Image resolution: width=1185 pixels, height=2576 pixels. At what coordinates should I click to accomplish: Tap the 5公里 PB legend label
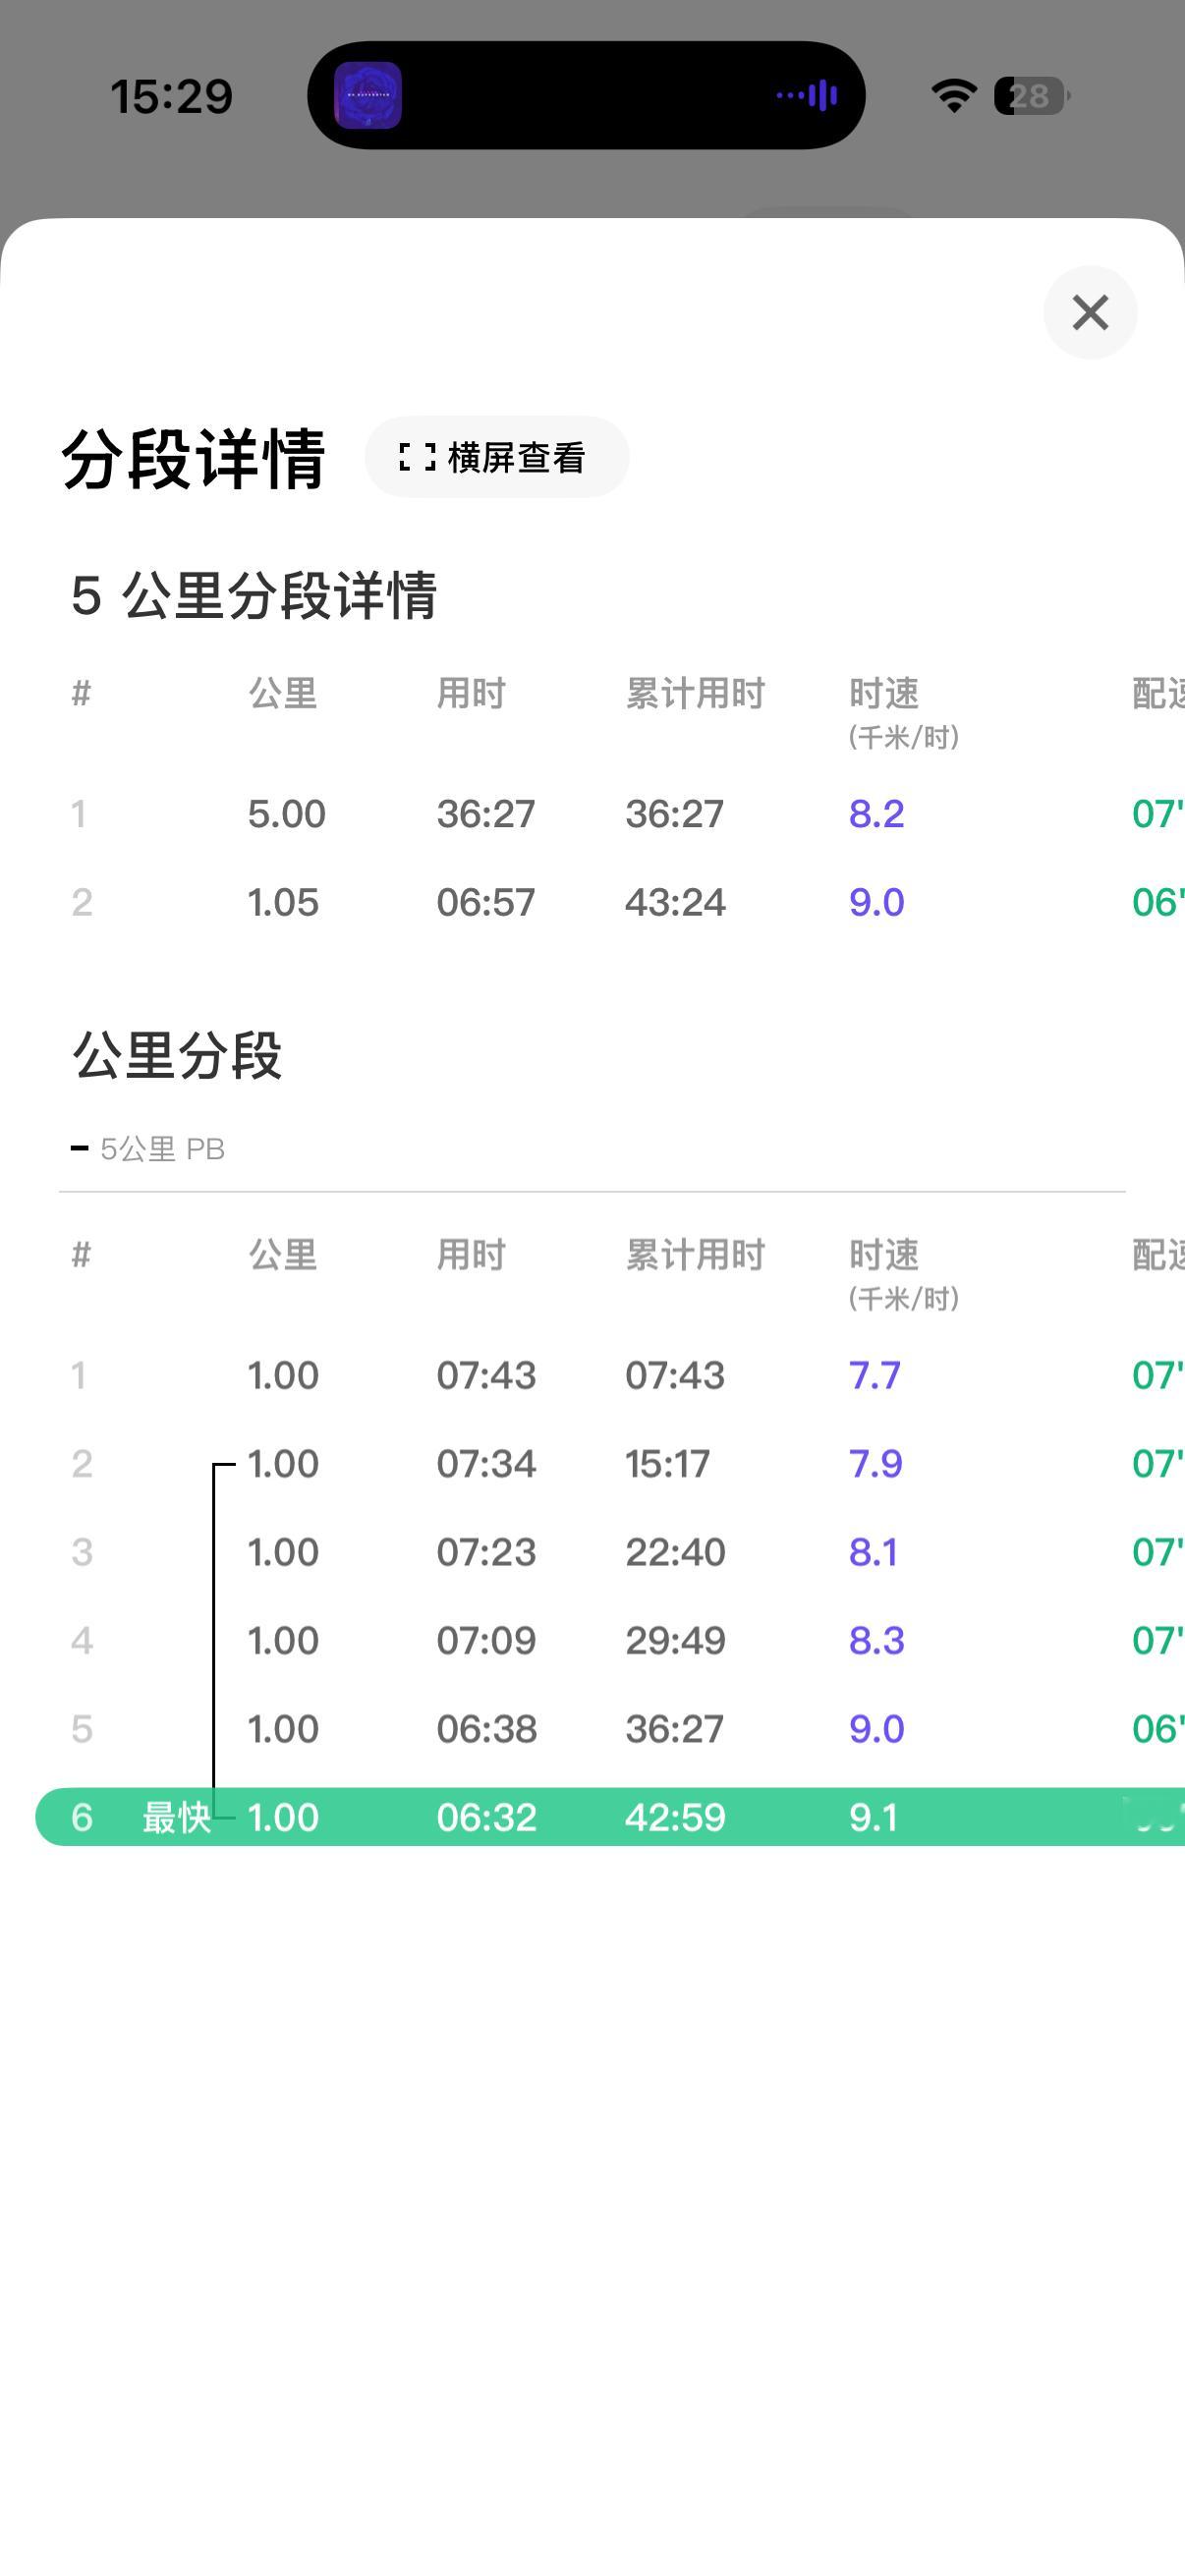click(x=162, y=1149)
